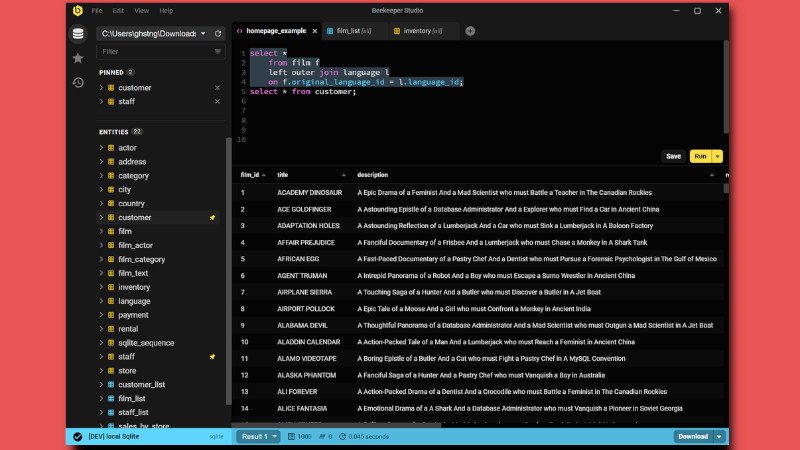Viewport: 800px width, 450px height.
Task: Close the homepage_example tab
Action: coord(315,31)
